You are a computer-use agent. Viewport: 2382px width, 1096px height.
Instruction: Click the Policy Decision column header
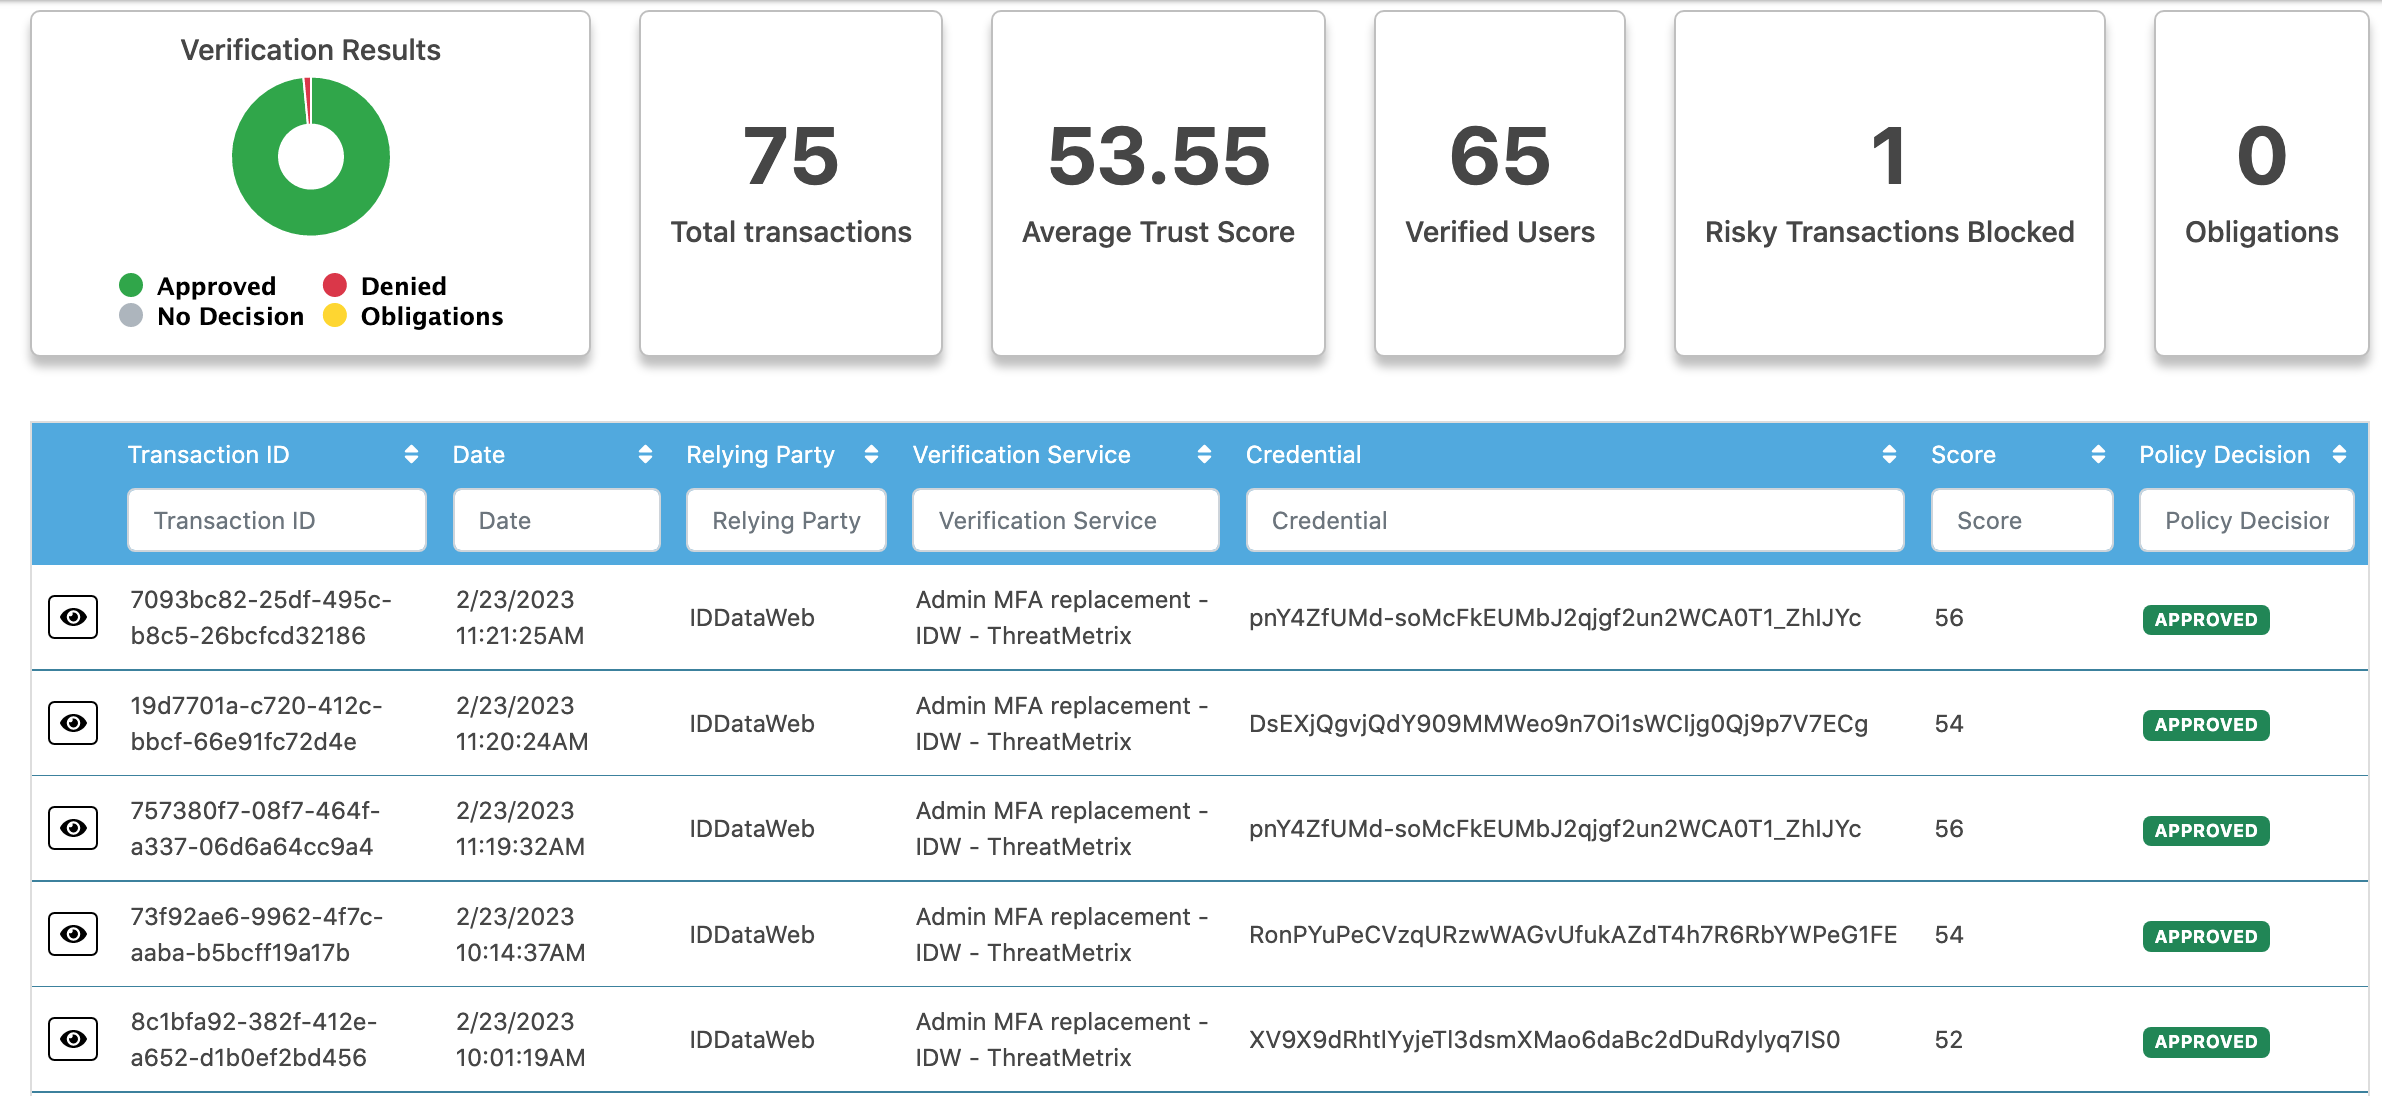[x=2224, y=455]
